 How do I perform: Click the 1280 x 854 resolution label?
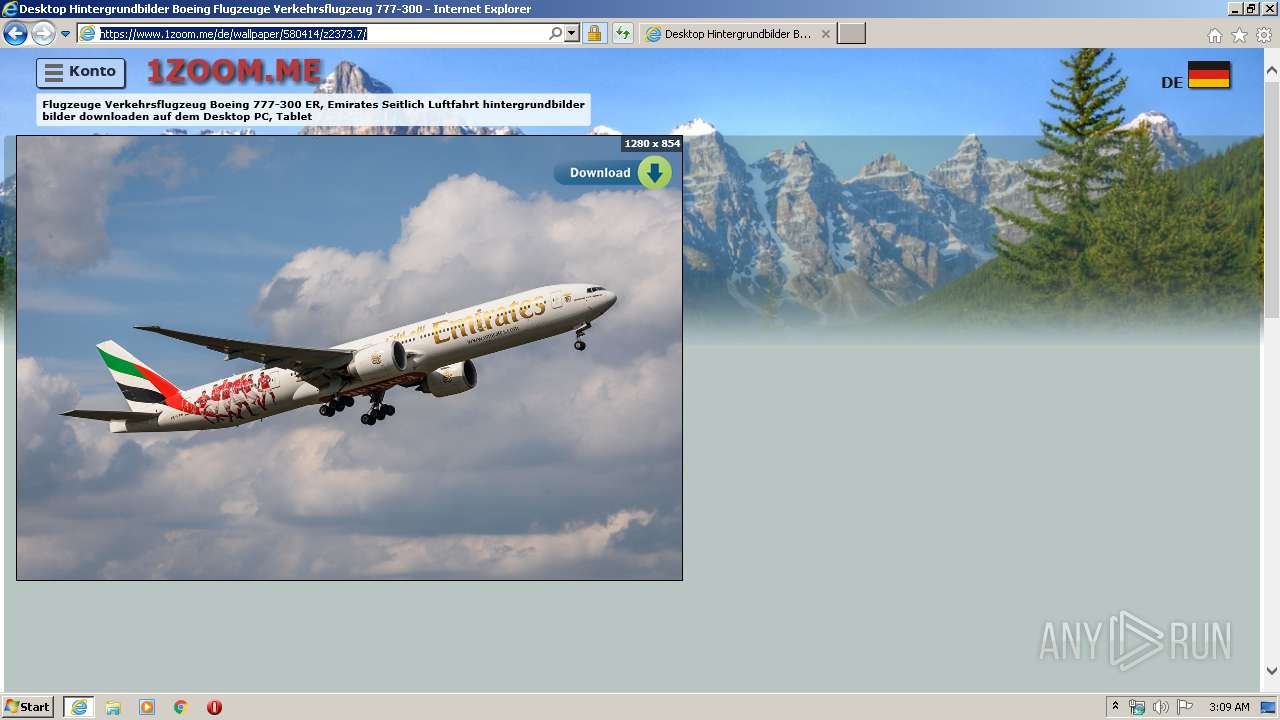point(652,144)
